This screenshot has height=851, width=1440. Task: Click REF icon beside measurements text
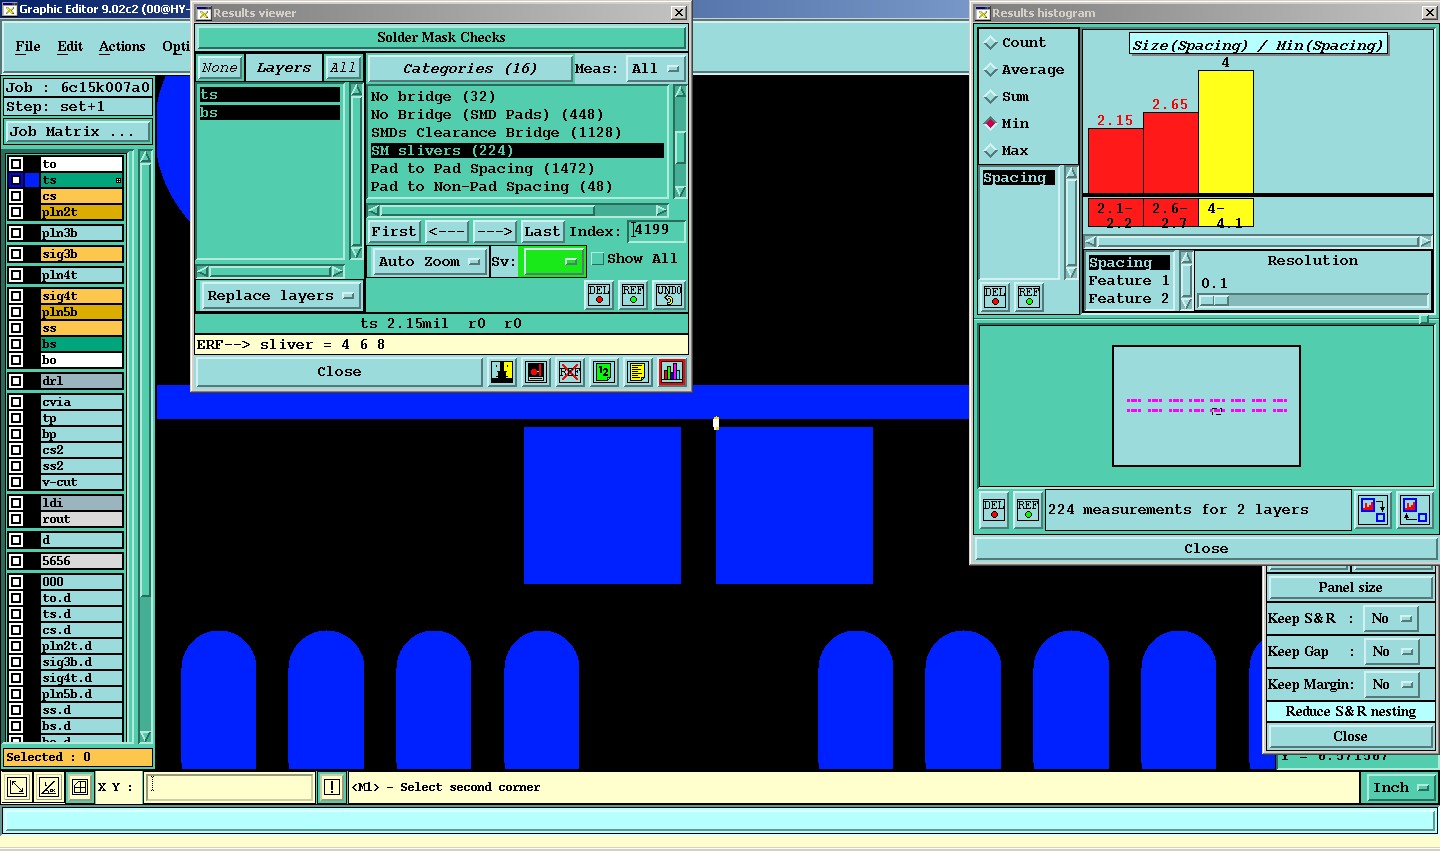tap(1028, 509)
